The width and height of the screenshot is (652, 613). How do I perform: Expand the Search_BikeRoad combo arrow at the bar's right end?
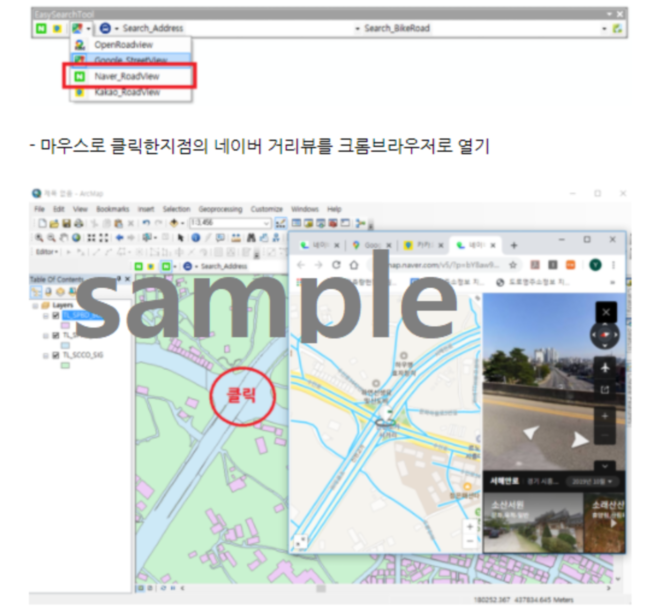click(604, 28)
